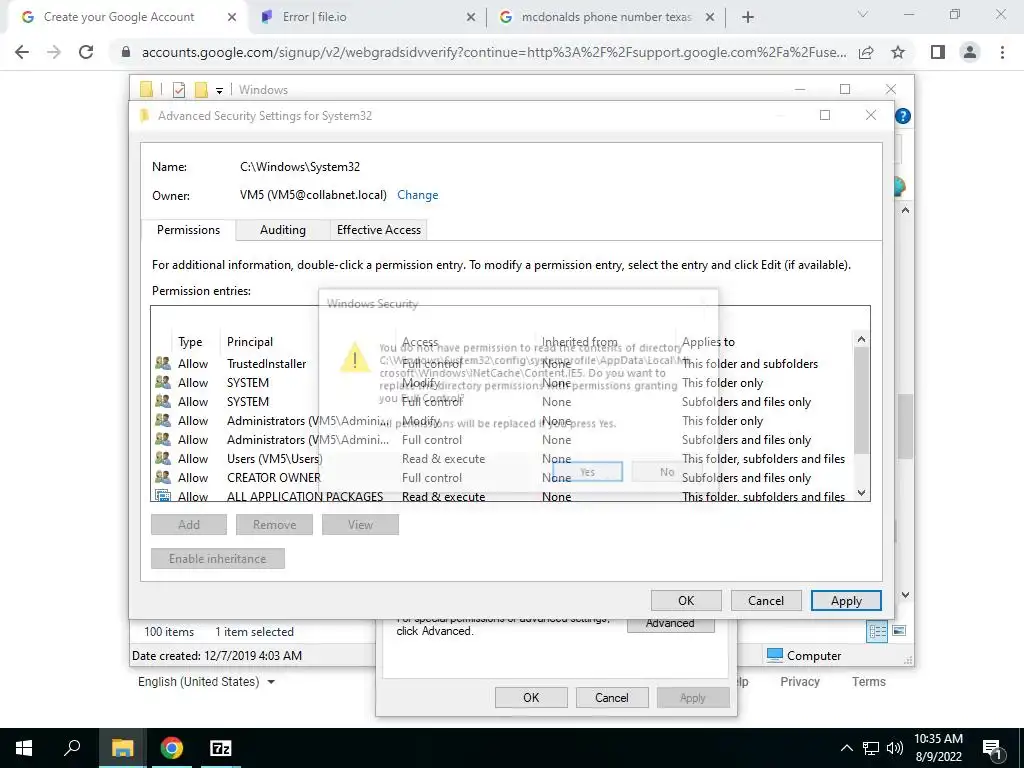Image resolution: width=1024 pixels, height=768 pixels.
Task: View site lock information icon
Action: tap(126, 52)
